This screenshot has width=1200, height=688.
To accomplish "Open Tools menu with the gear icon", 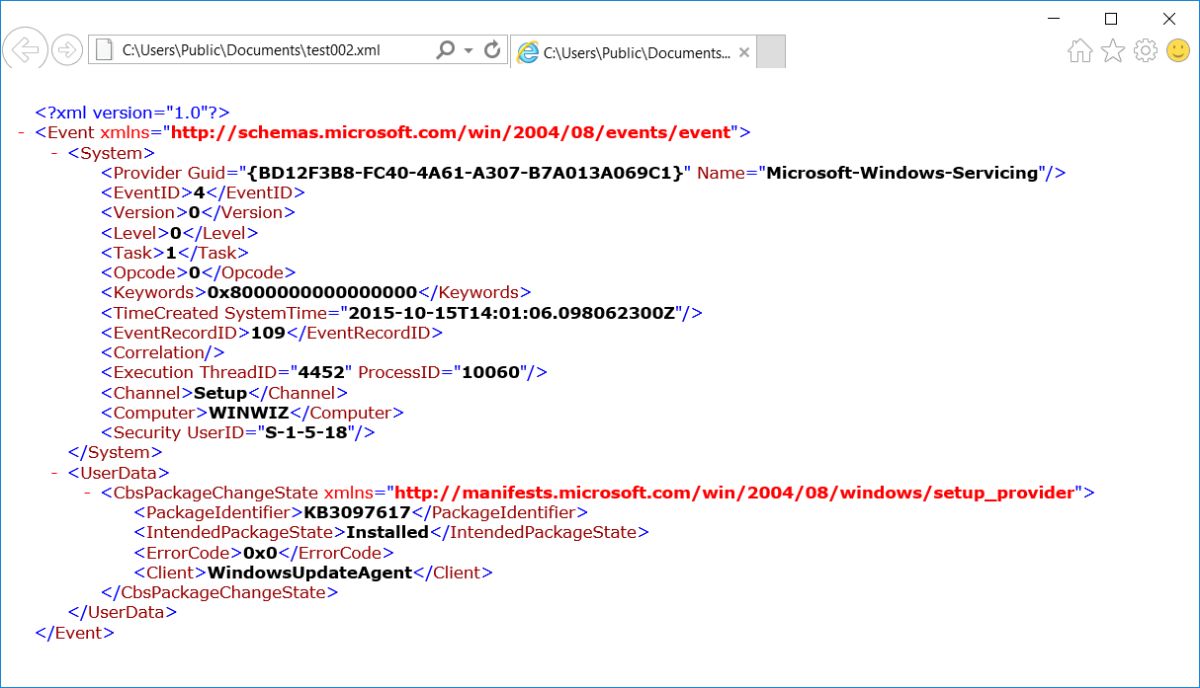I will click(x=1145, y=50).
